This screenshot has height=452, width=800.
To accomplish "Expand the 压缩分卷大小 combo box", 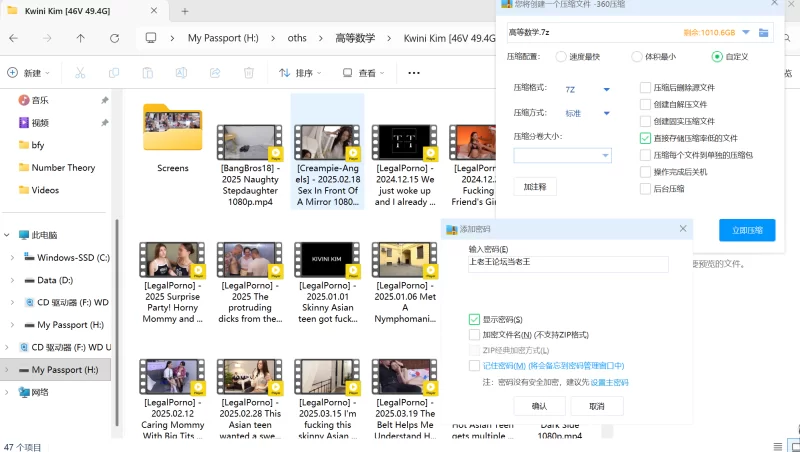I will (605, 156).
